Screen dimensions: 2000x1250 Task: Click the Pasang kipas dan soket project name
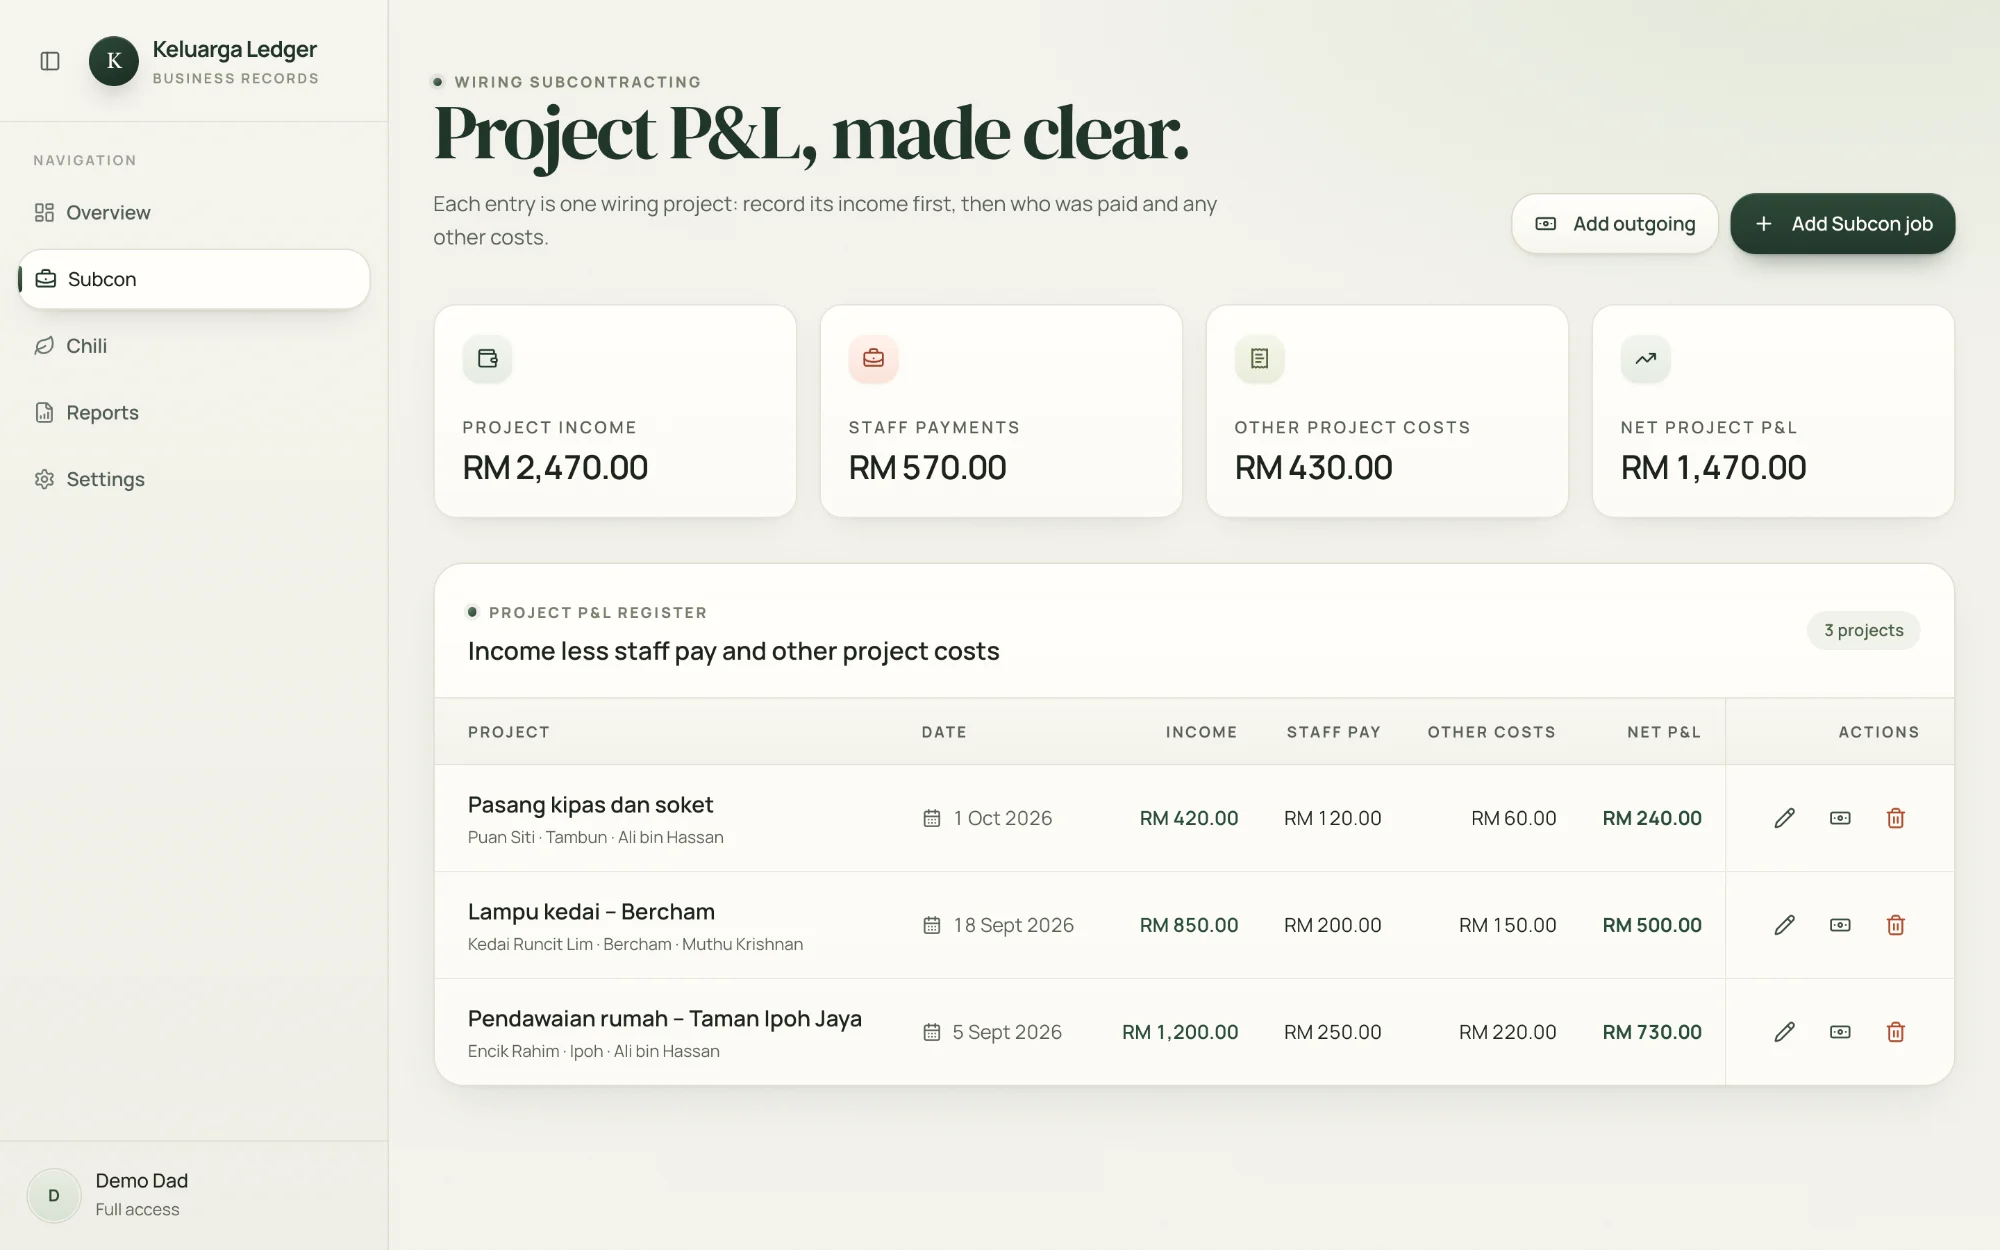click(x=590, y=805)
